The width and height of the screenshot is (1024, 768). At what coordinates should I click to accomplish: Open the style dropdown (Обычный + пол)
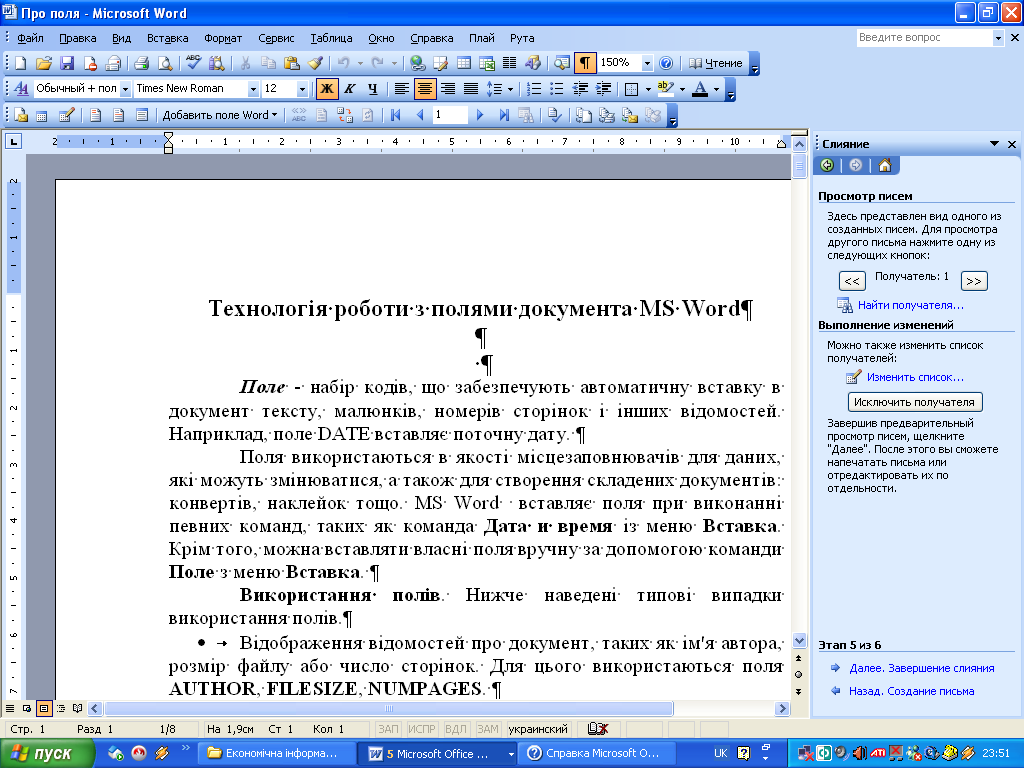pos(125,89)
